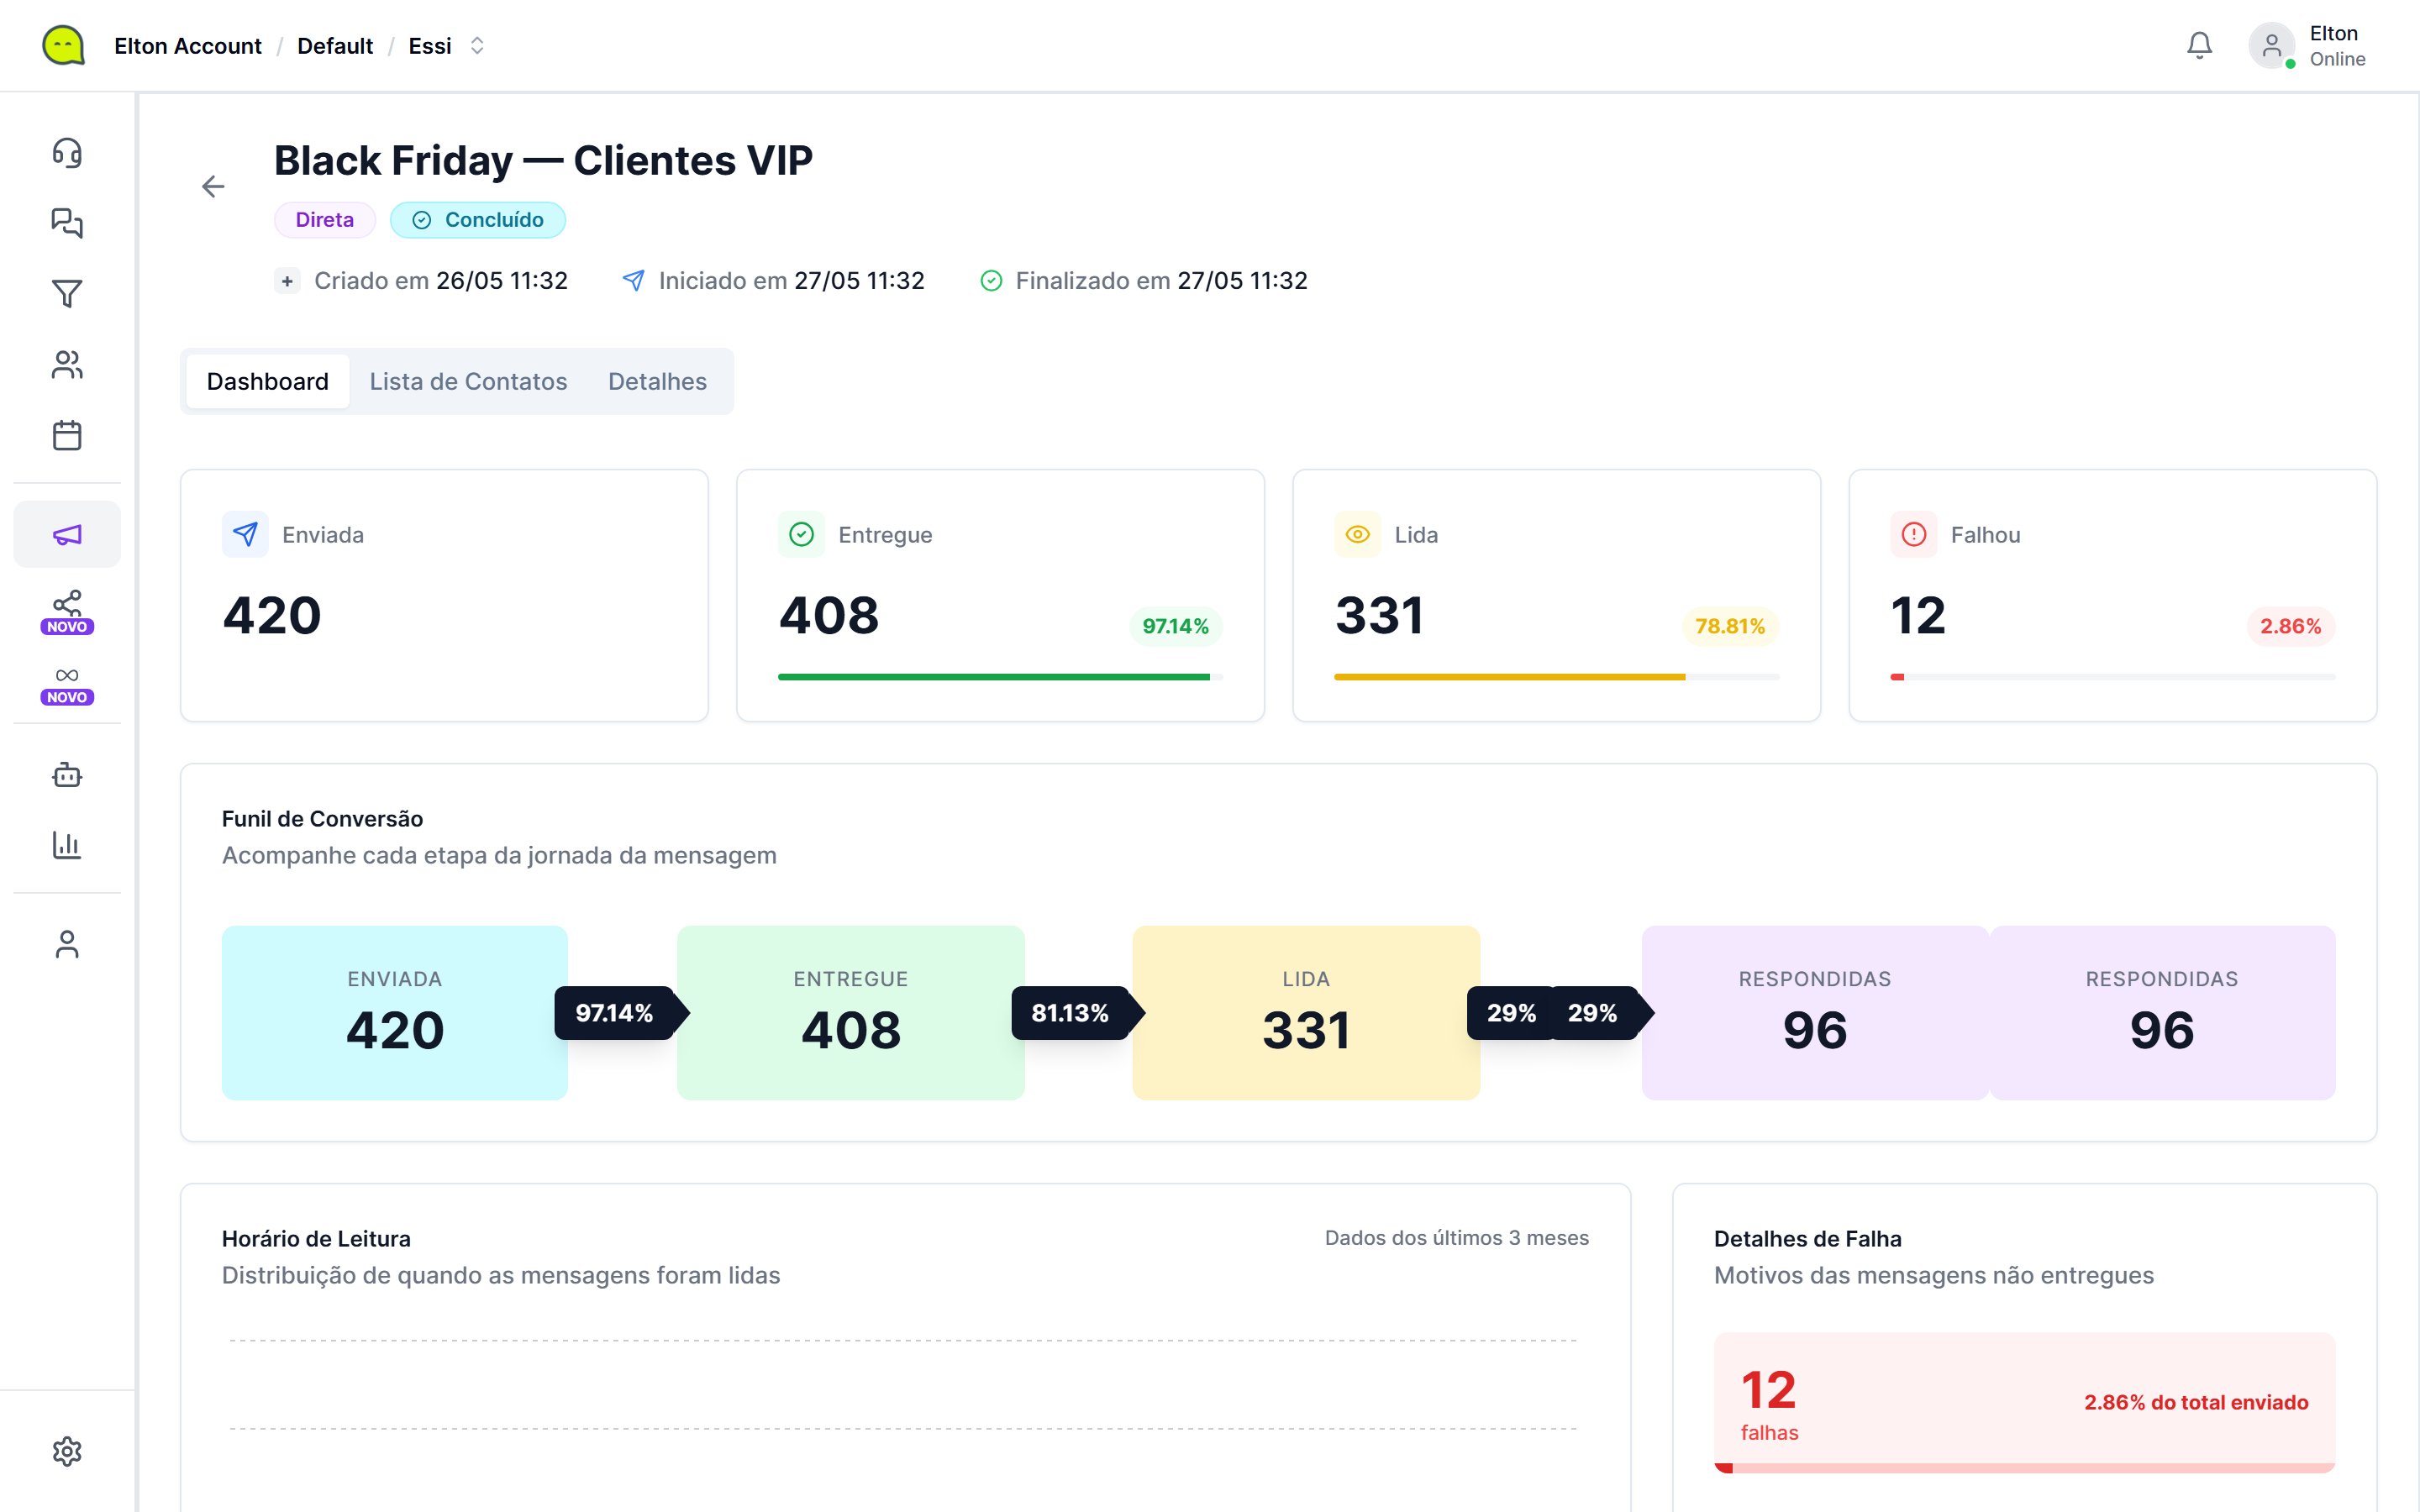
Task: Open the settings gear in sidebar
Action: [x=67, y=1451]
